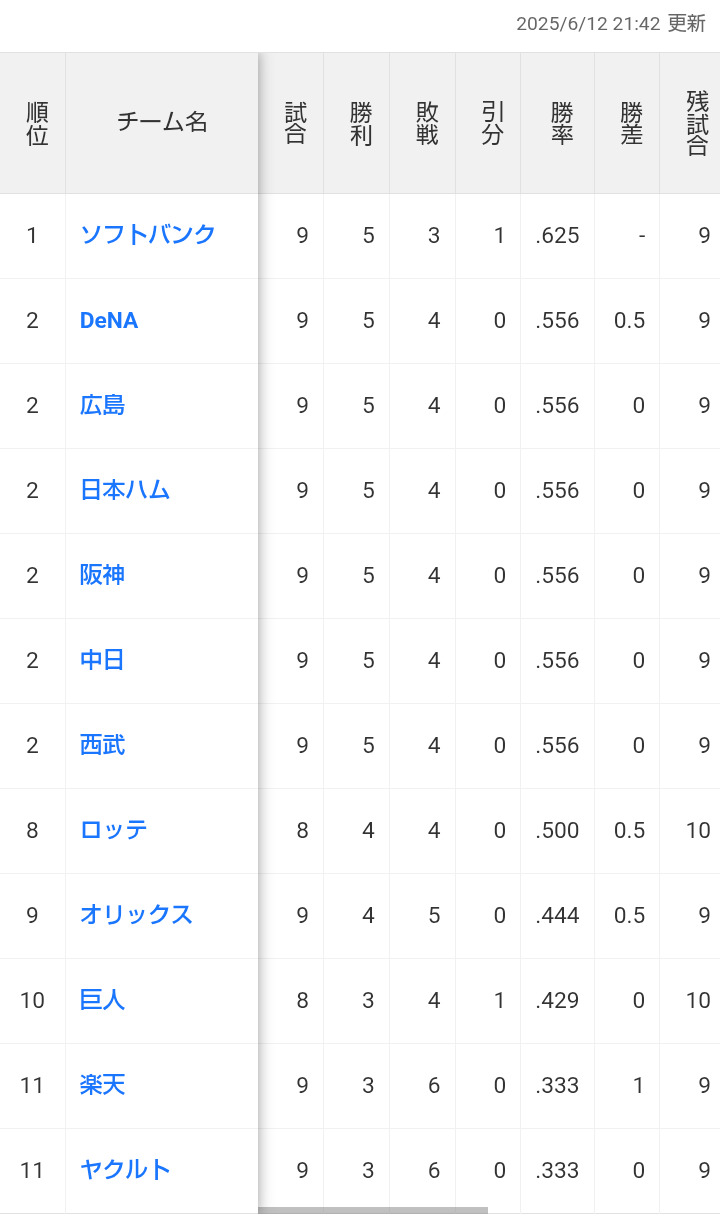Click the チーム名 column header
The width and height of the screenshot is (720, 1226).
(162, 123)
